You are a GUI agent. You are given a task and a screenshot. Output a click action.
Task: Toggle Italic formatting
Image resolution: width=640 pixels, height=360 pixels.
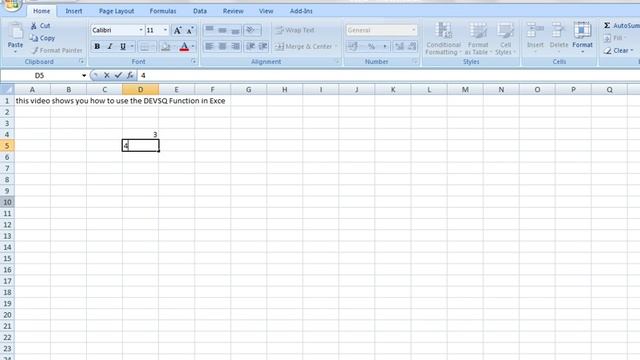point(110,47)
